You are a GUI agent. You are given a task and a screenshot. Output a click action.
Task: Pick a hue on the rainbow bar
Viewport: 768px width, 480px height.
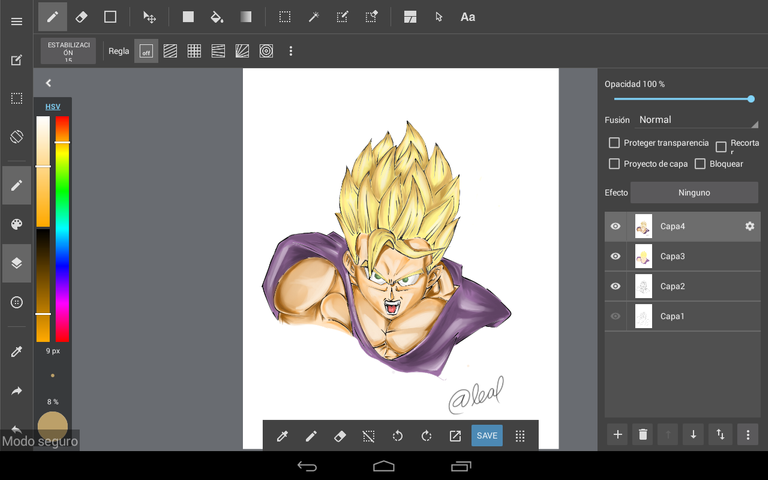62,229
